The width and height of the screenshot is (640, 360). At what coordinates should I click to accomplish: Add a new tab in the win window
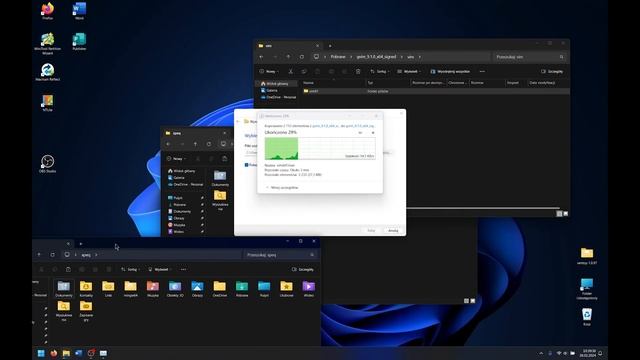point(330,46)
